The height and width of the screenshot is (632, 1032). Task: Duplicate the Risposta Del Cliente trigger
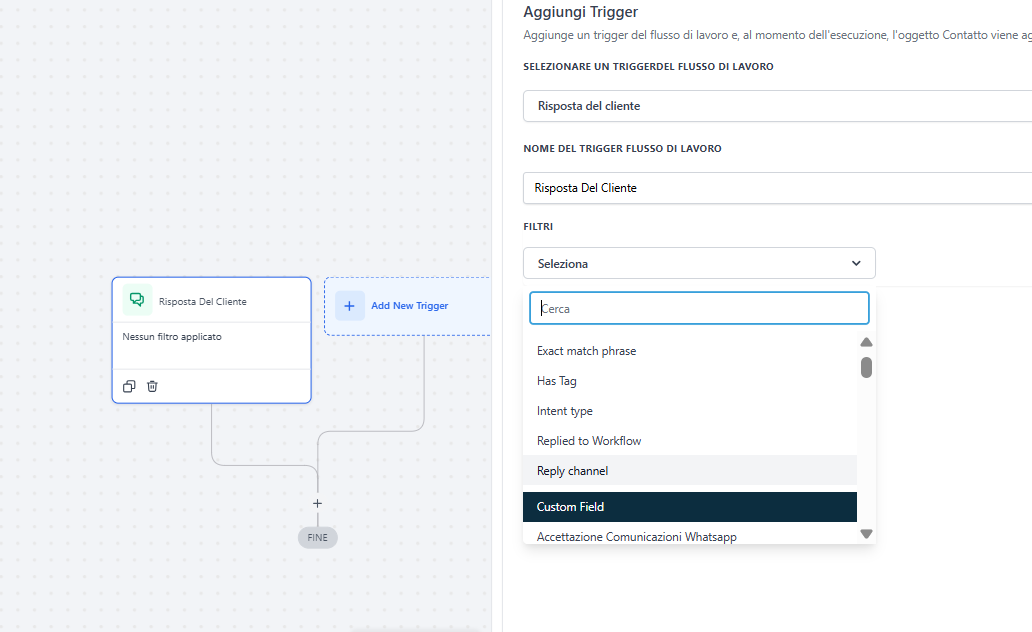[129, 386]
